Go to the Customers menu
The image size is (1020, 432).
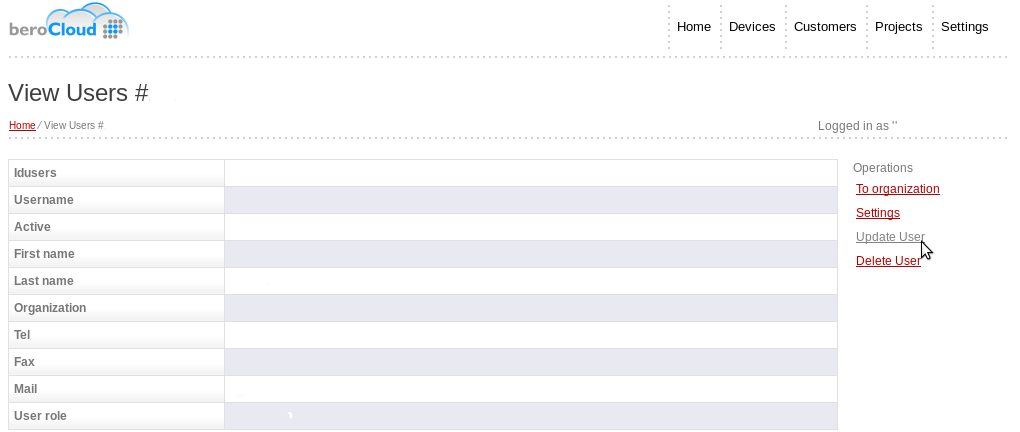[x=825, y=27]
